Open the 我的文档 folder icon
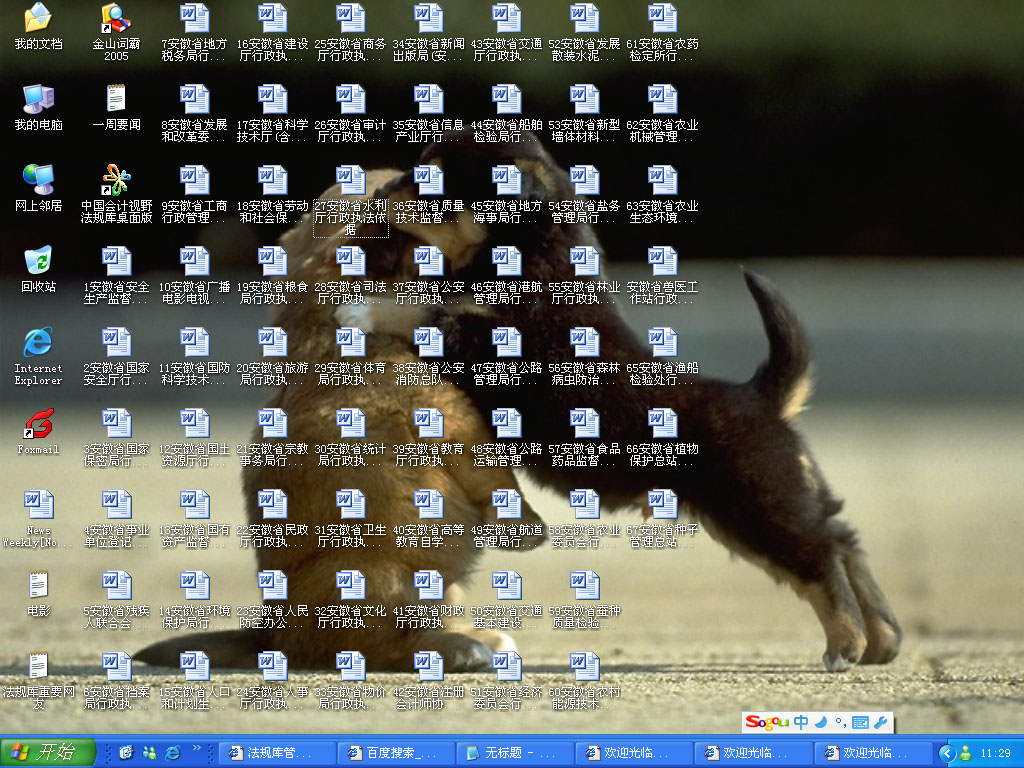Image resolution: width=1024 pixels, height=768 pixels. [x=38, y=18]
